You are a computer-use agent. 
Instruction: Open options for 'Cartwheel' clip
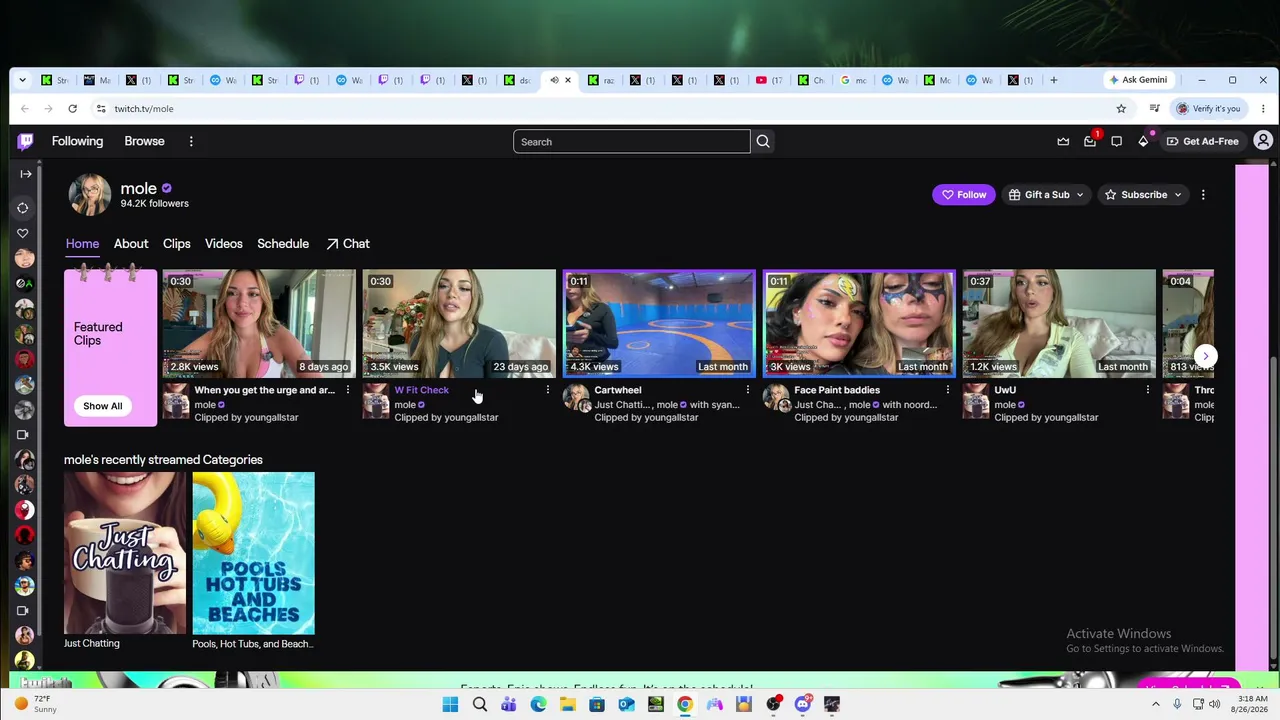[747, 390]
